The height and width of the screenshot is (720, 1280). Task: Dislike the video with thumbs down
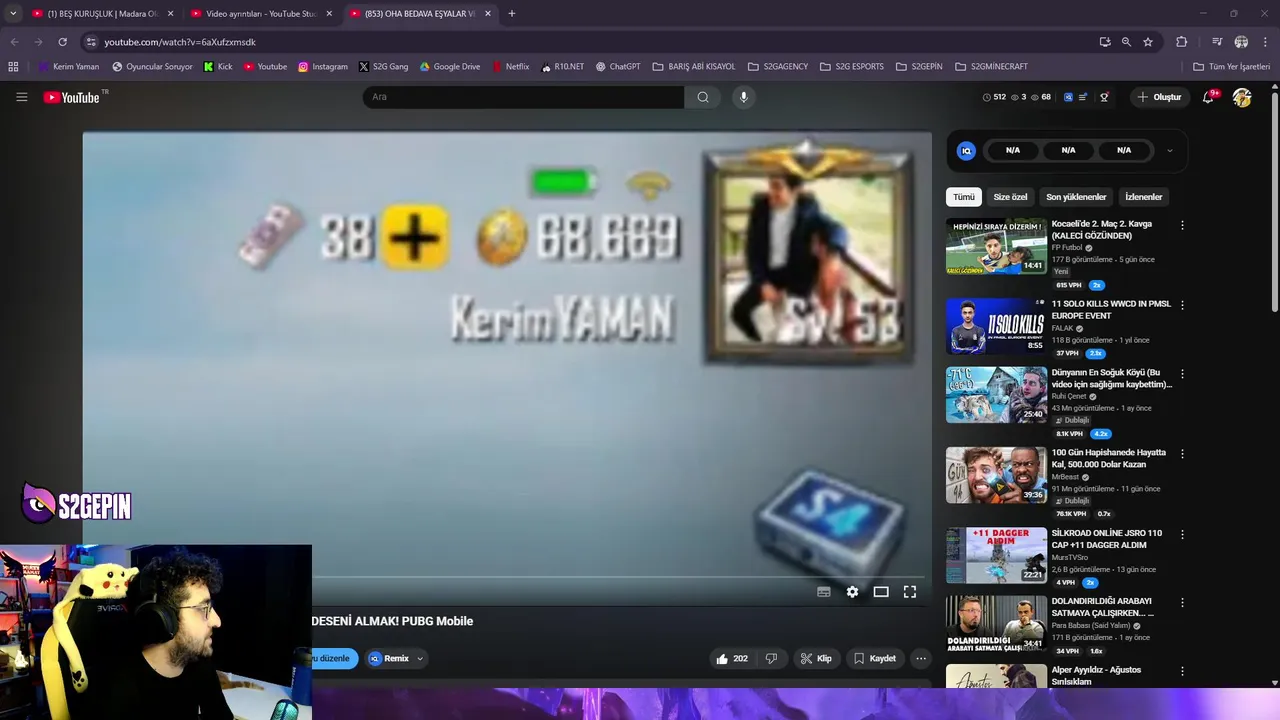[771, 658]
